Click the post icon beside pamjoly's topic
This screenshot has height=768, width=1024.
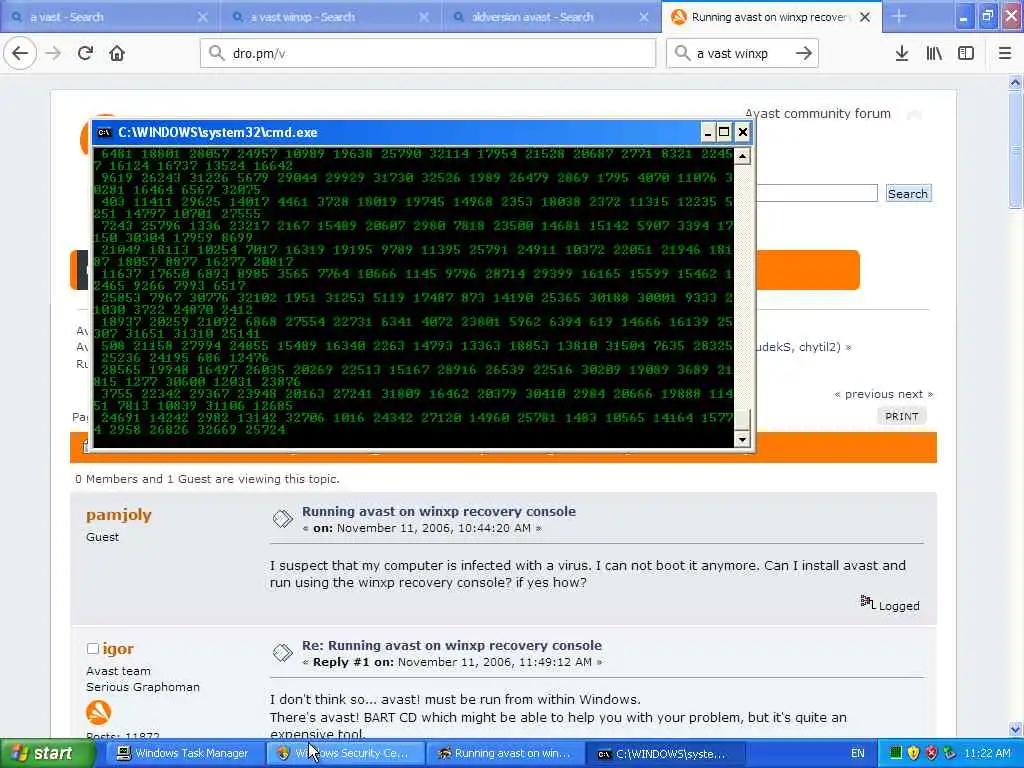[283, 519]
